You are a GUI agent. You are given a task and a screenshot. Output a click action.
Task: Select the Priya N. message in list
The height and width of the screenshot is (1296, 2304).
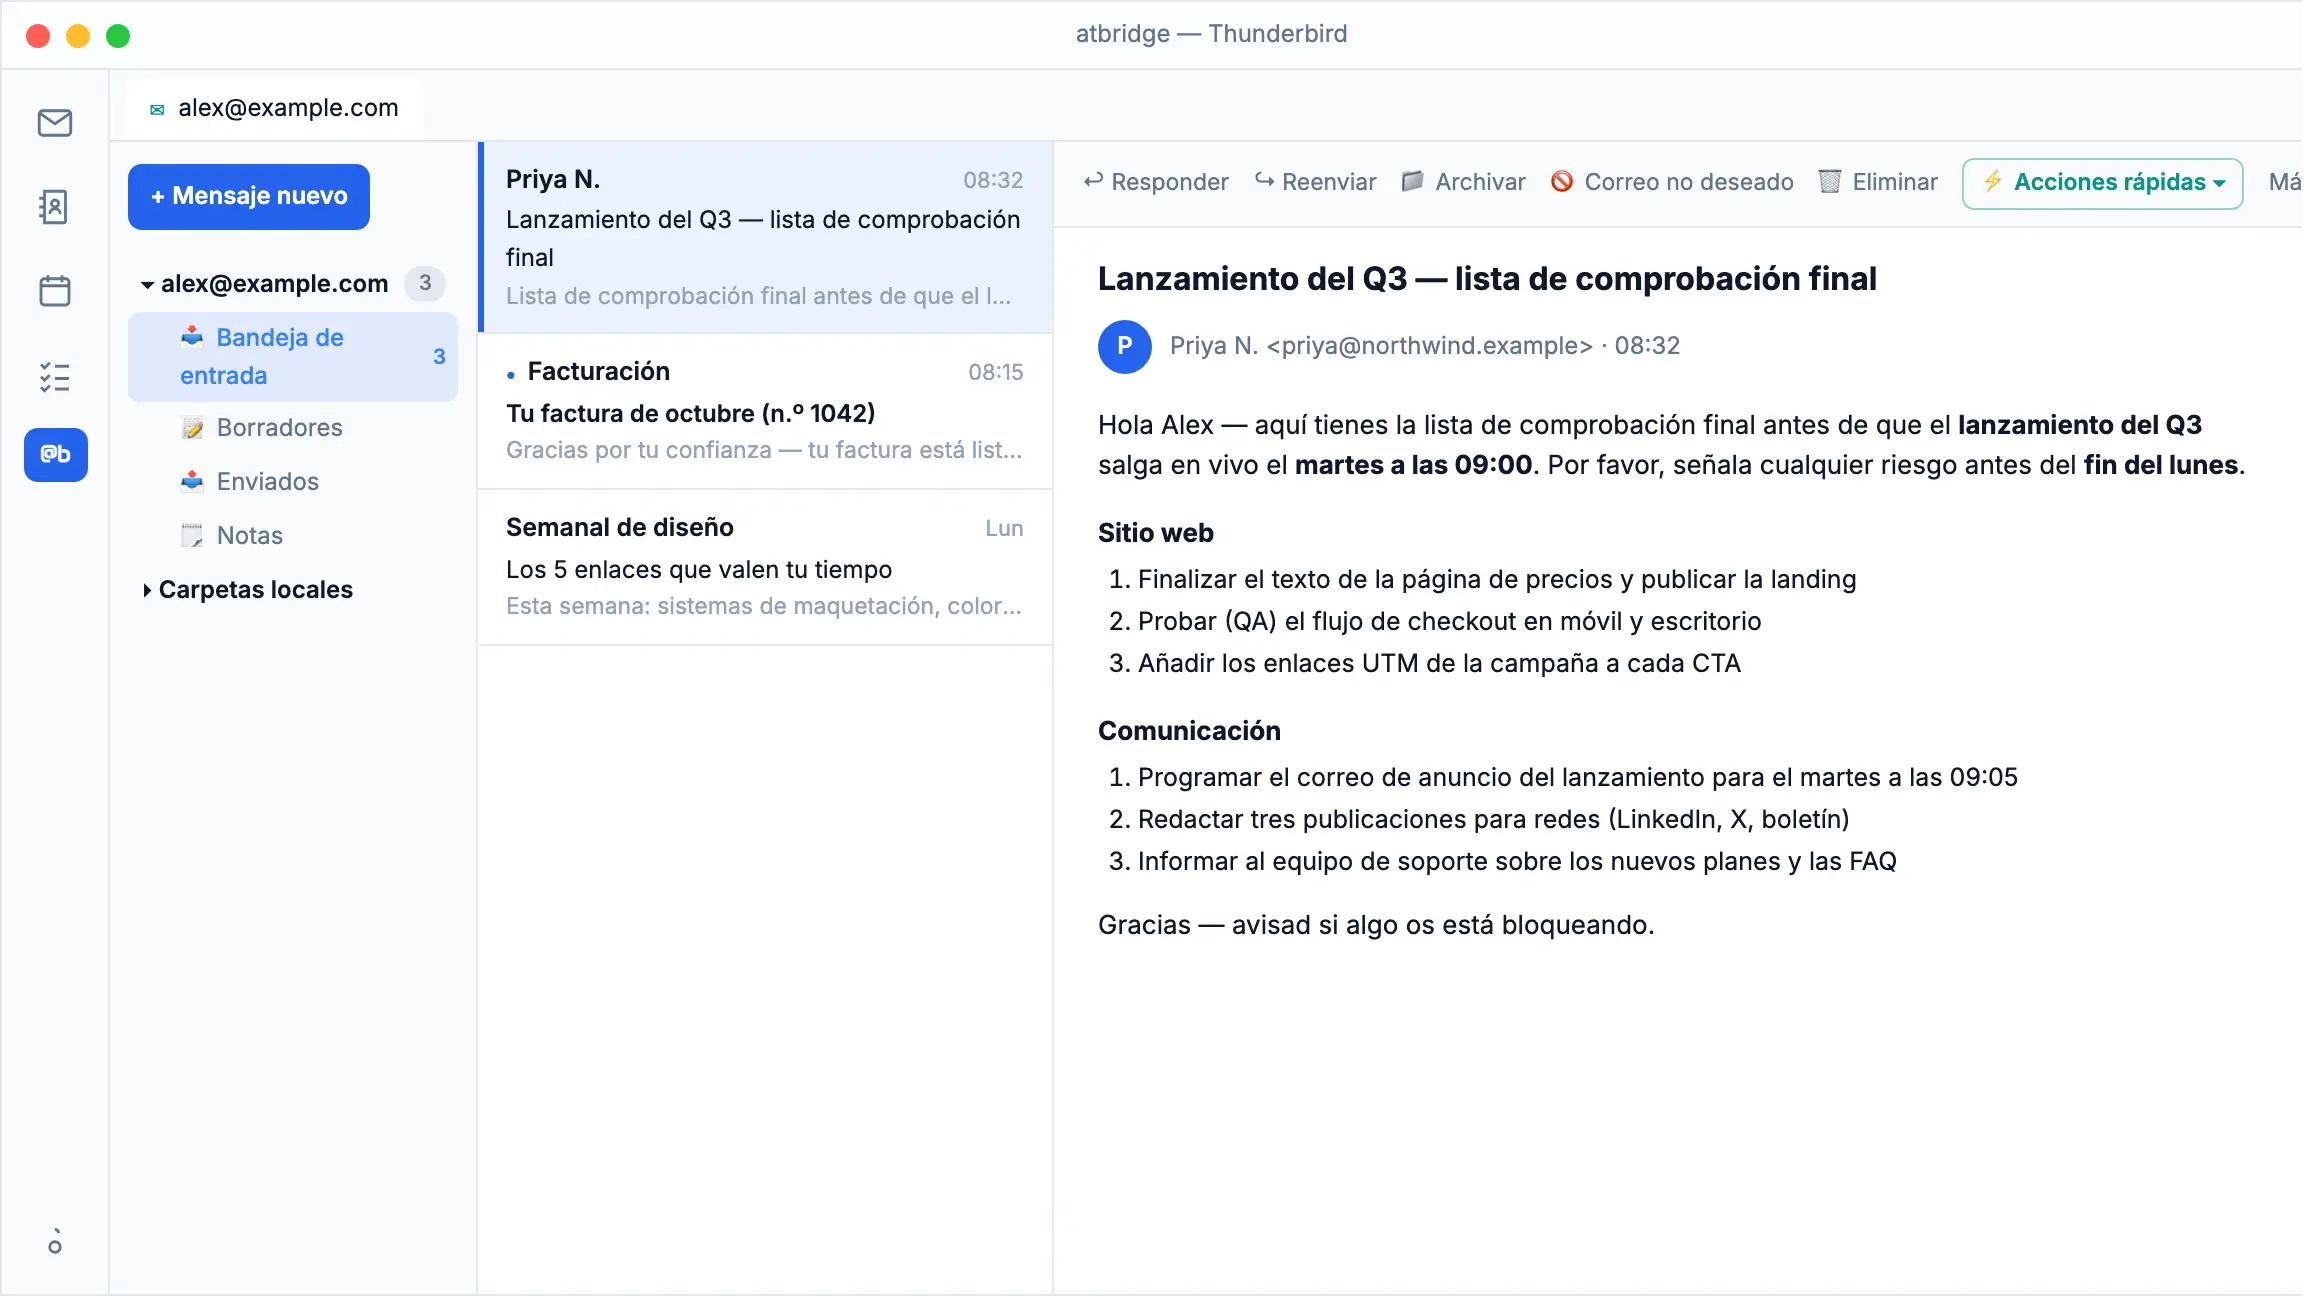(766, 237)
